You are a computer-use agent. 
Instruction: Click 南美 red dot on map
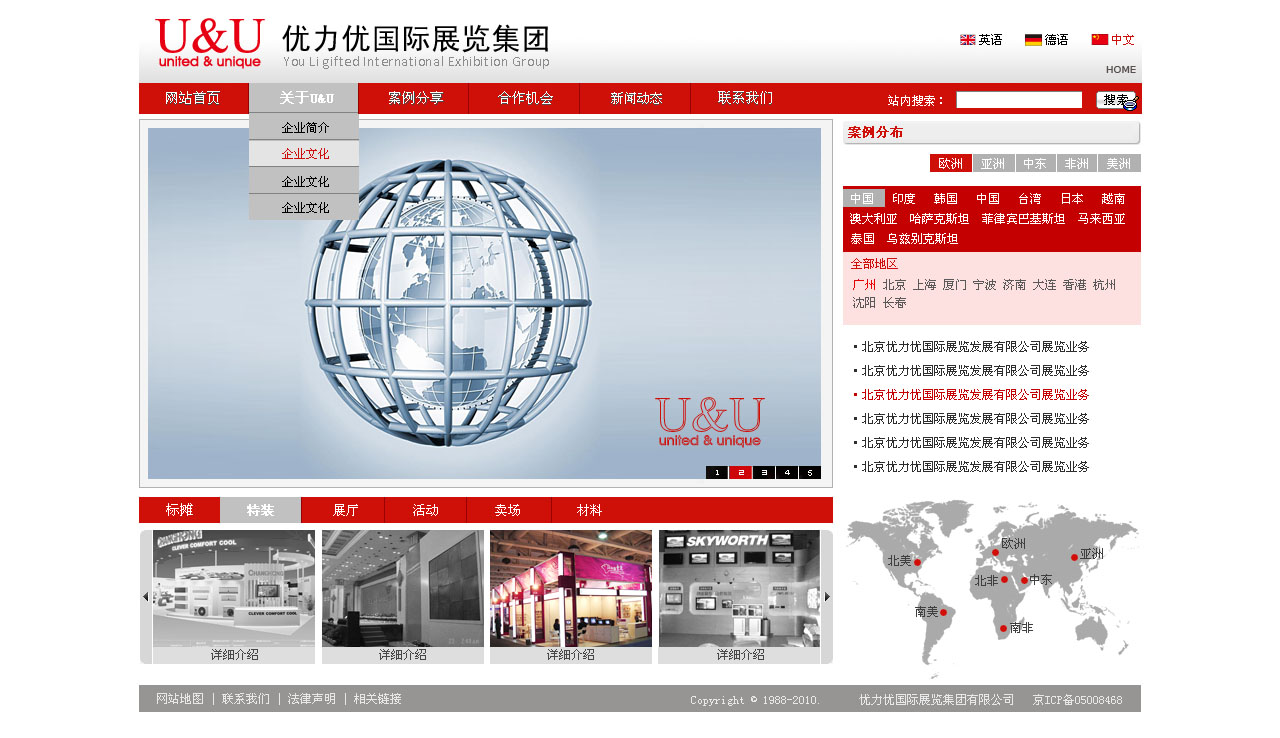click(943, 612)
